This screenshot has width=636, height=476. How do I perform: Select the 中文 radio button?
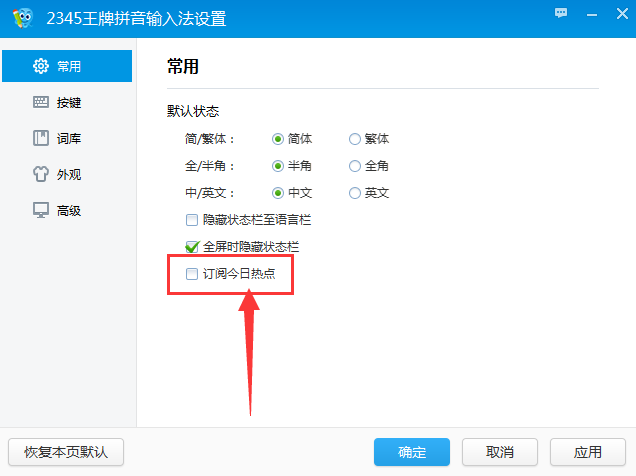point(277,193)
